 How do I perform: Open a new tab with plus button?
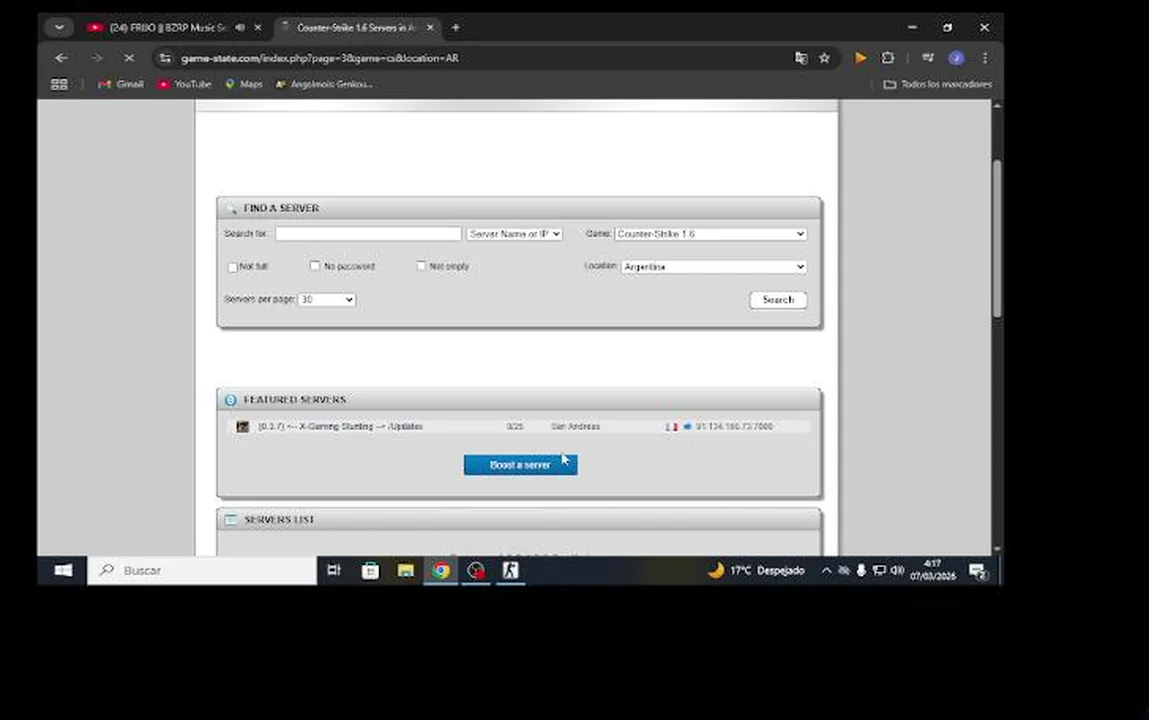pyautogui.click(x=456, y=28)
